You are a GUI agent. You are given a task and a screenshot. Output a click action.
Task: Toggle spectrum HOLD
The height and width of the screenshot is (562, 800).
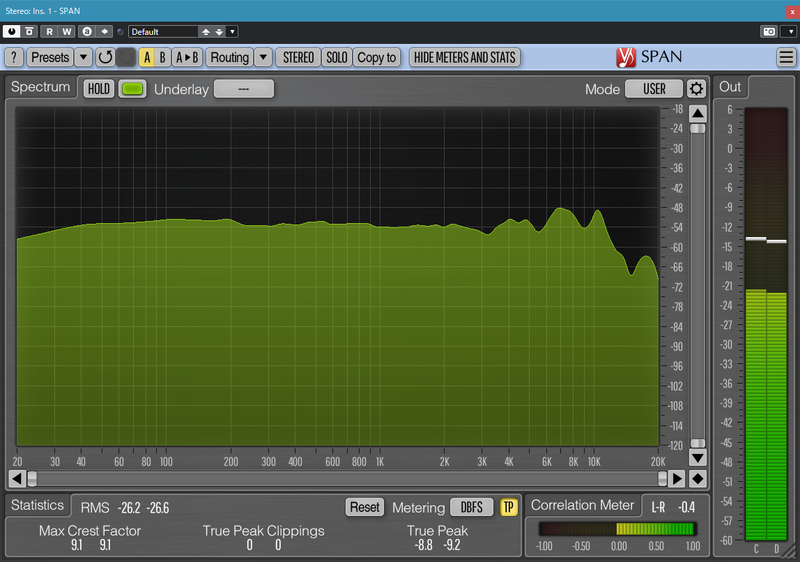pyautogui.click(x=98, y=89)
